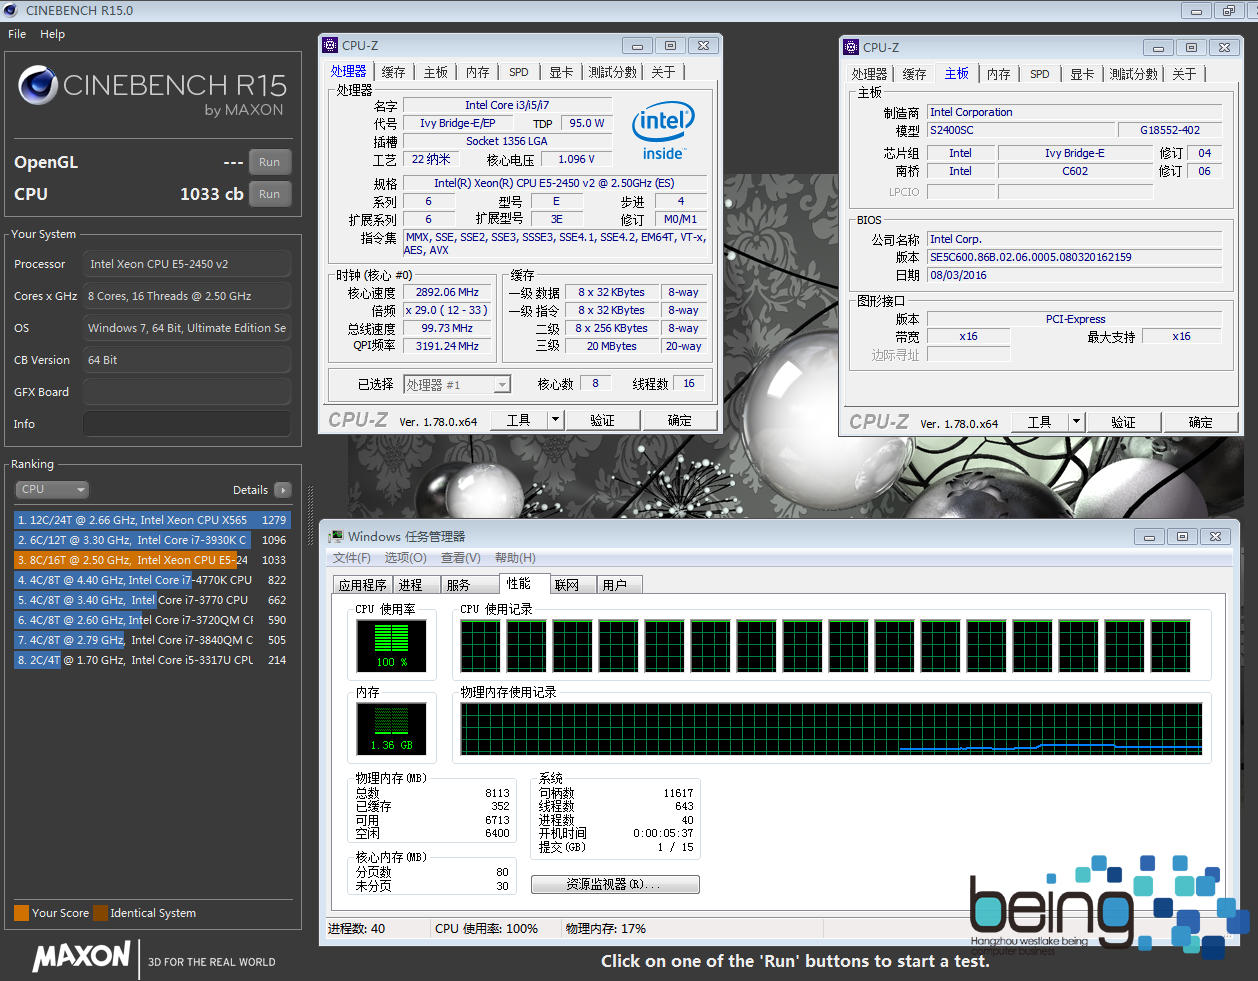The width and height of the screenshot is (1258, 981).
Task: Open the File menu in Cinebench
Action: tap(17, 34)
